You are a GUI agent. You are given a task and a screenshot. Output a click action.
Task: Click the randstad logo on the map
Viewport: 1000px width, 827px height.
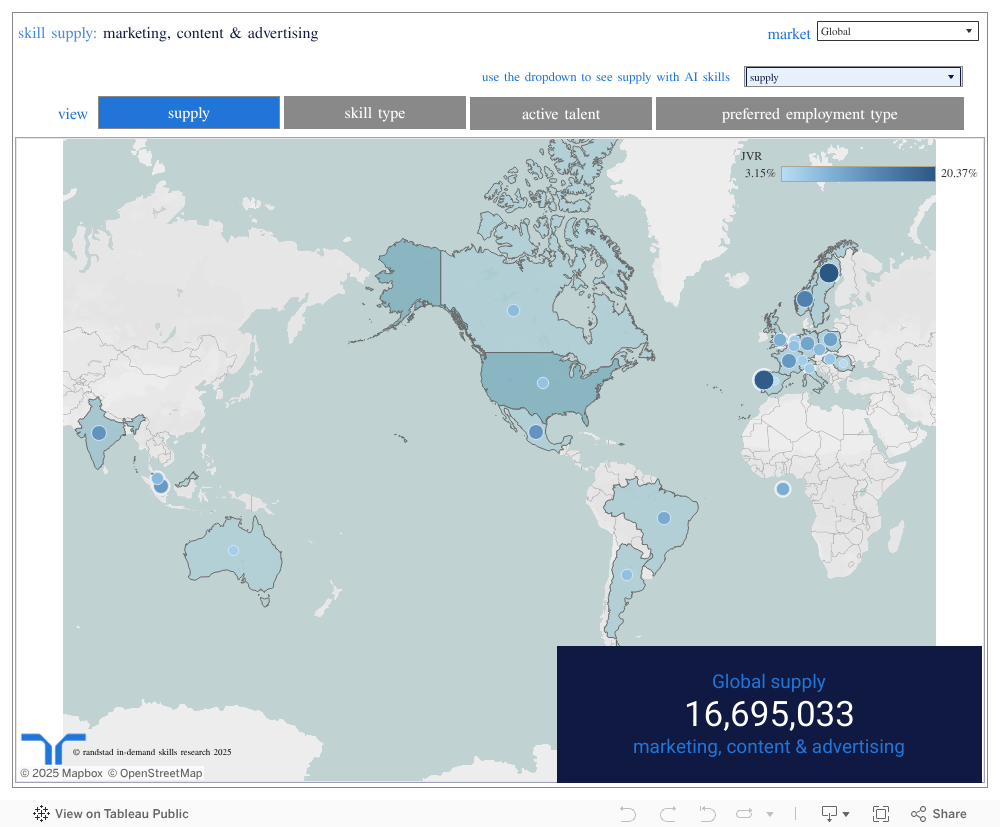55,746
